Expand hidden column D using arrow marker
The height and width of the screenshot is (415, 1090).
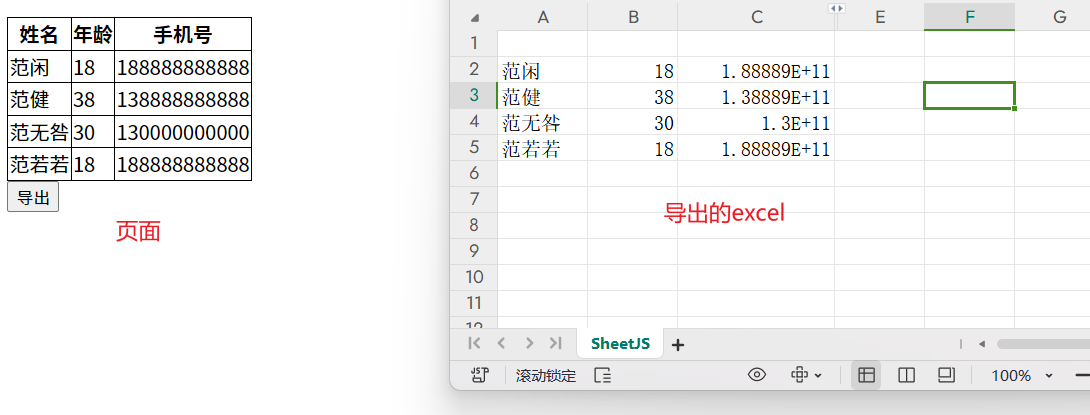(837, 8)
